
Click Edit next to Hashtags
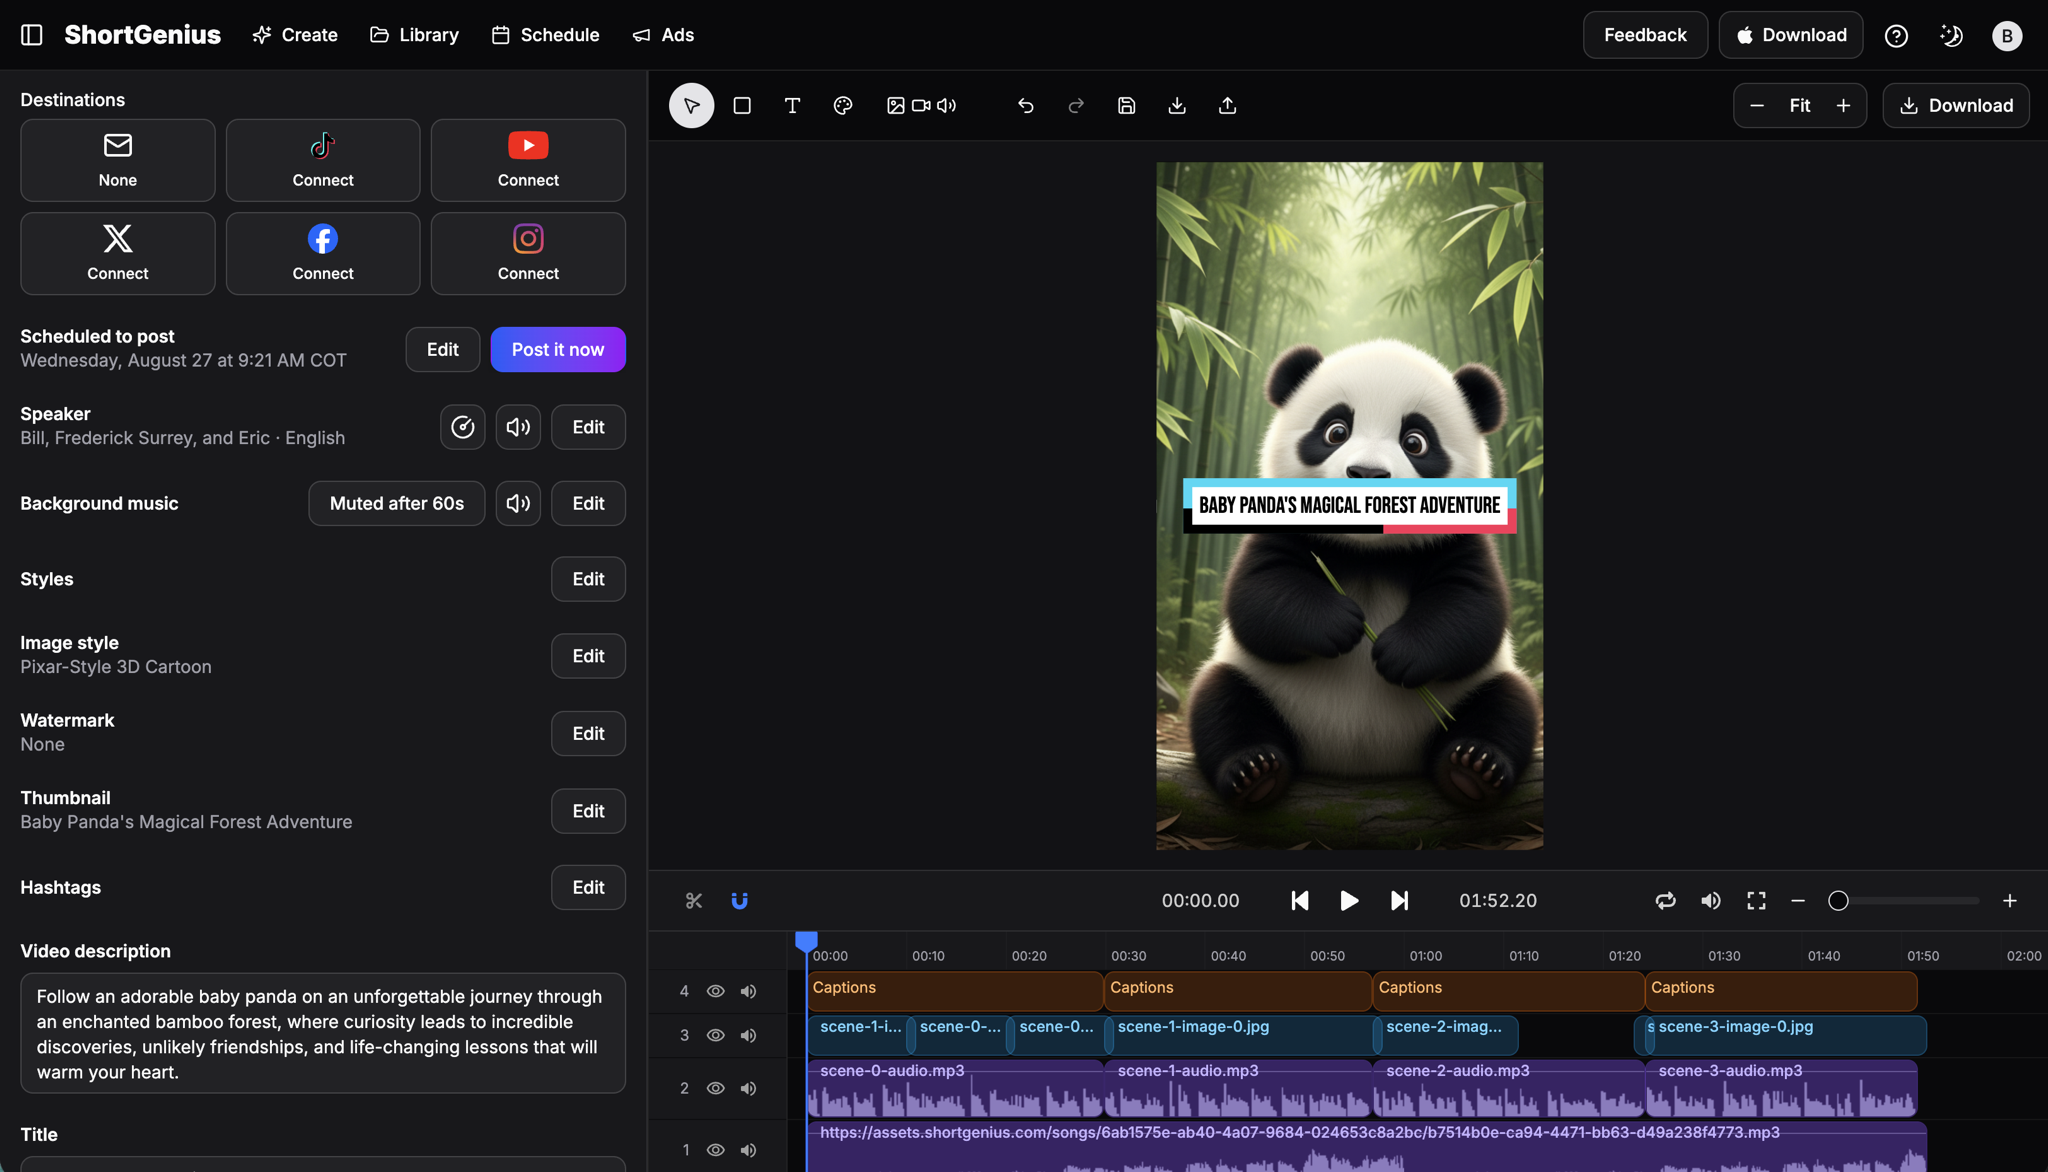[x=587, y=887]
